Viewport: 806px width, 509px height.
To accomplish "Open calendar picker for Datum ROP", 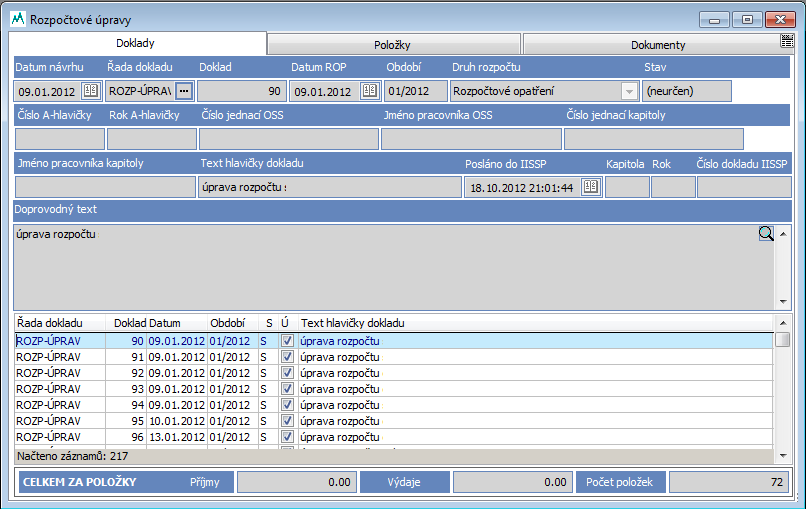I will point(369,91).
